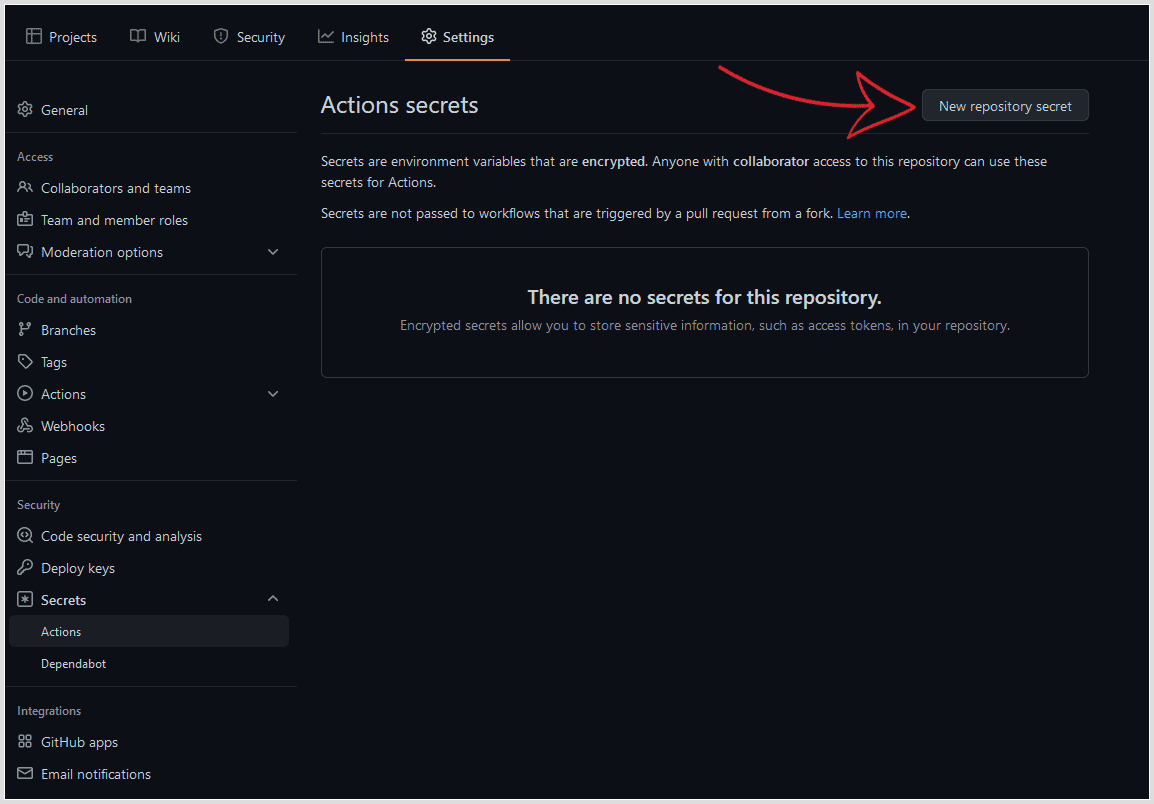This screenshot has height=804, width=1154.
Task: Expand the Actions automation section
Action: click(x=273, y=393)
